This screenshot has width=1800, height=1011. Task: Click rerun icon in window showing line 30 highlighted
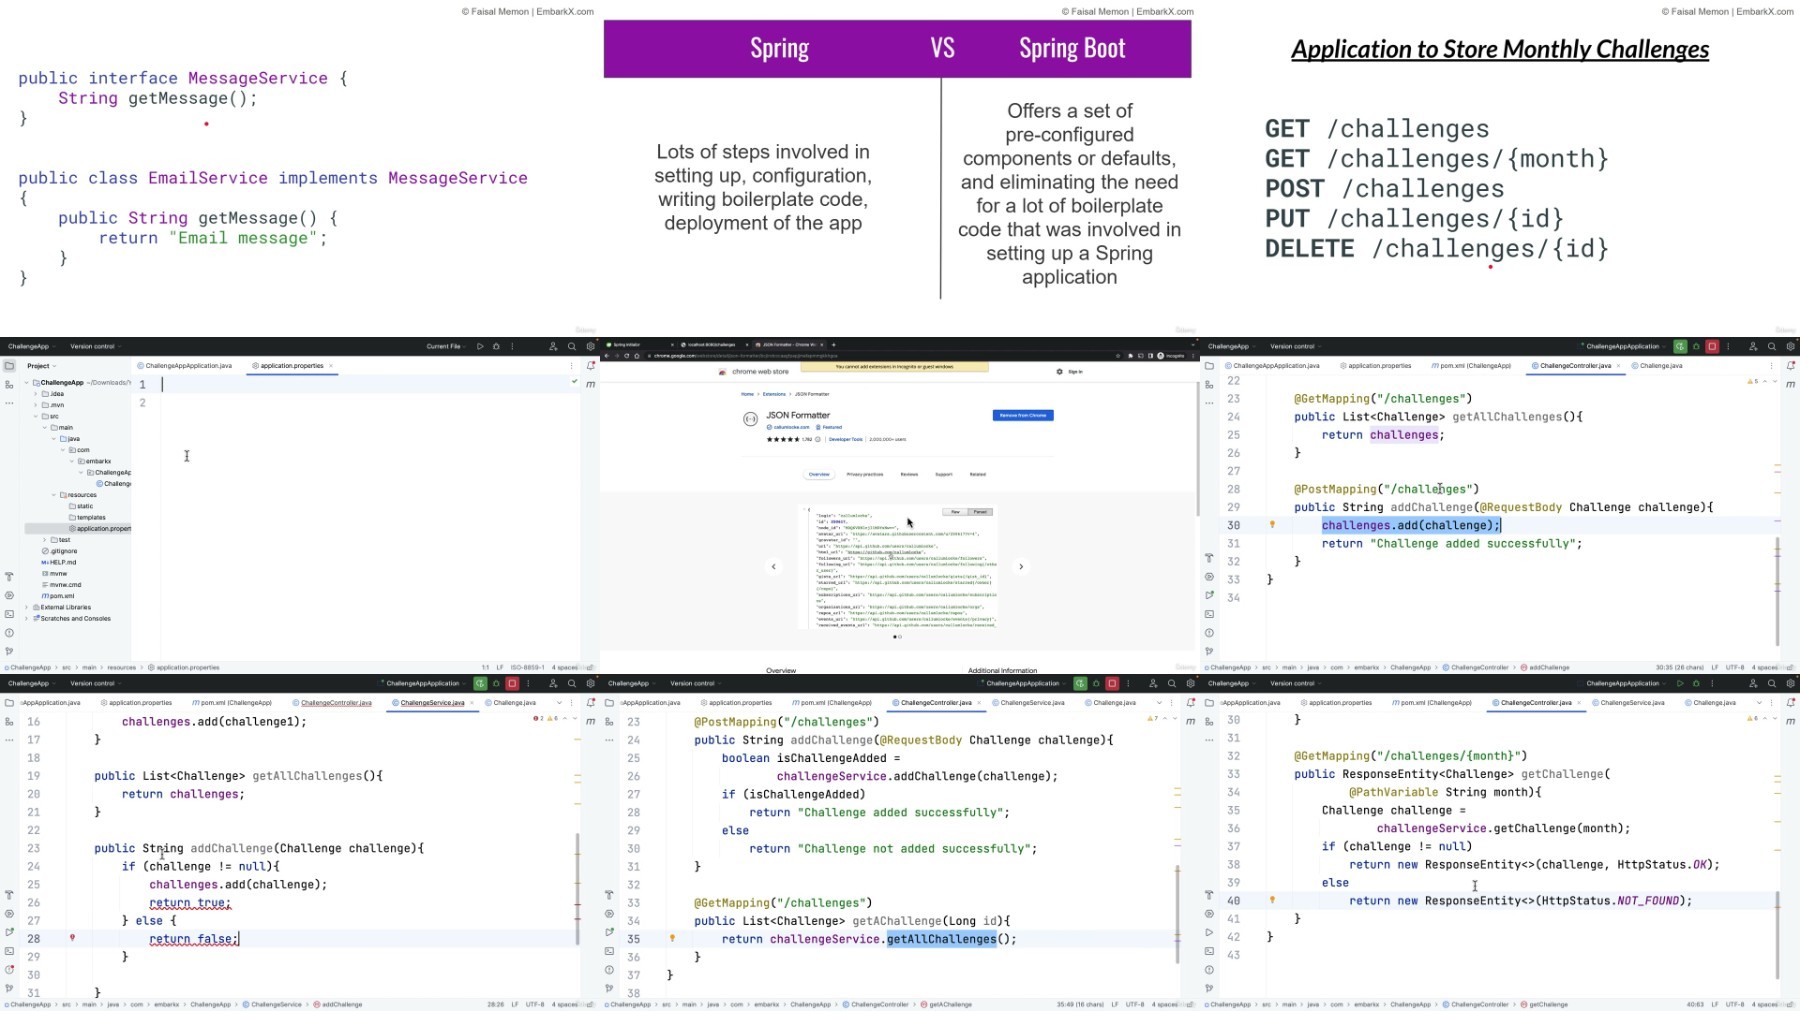tap(1680, 346)
